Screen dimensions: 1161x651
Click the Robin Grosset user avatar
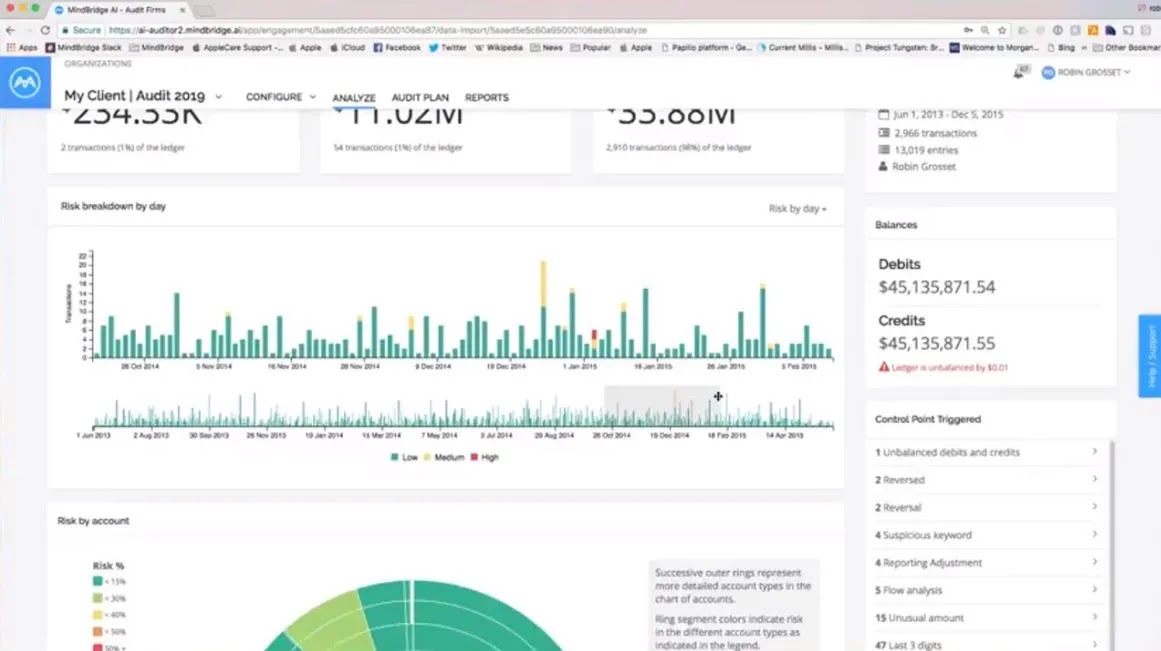tap(1048, 73)
